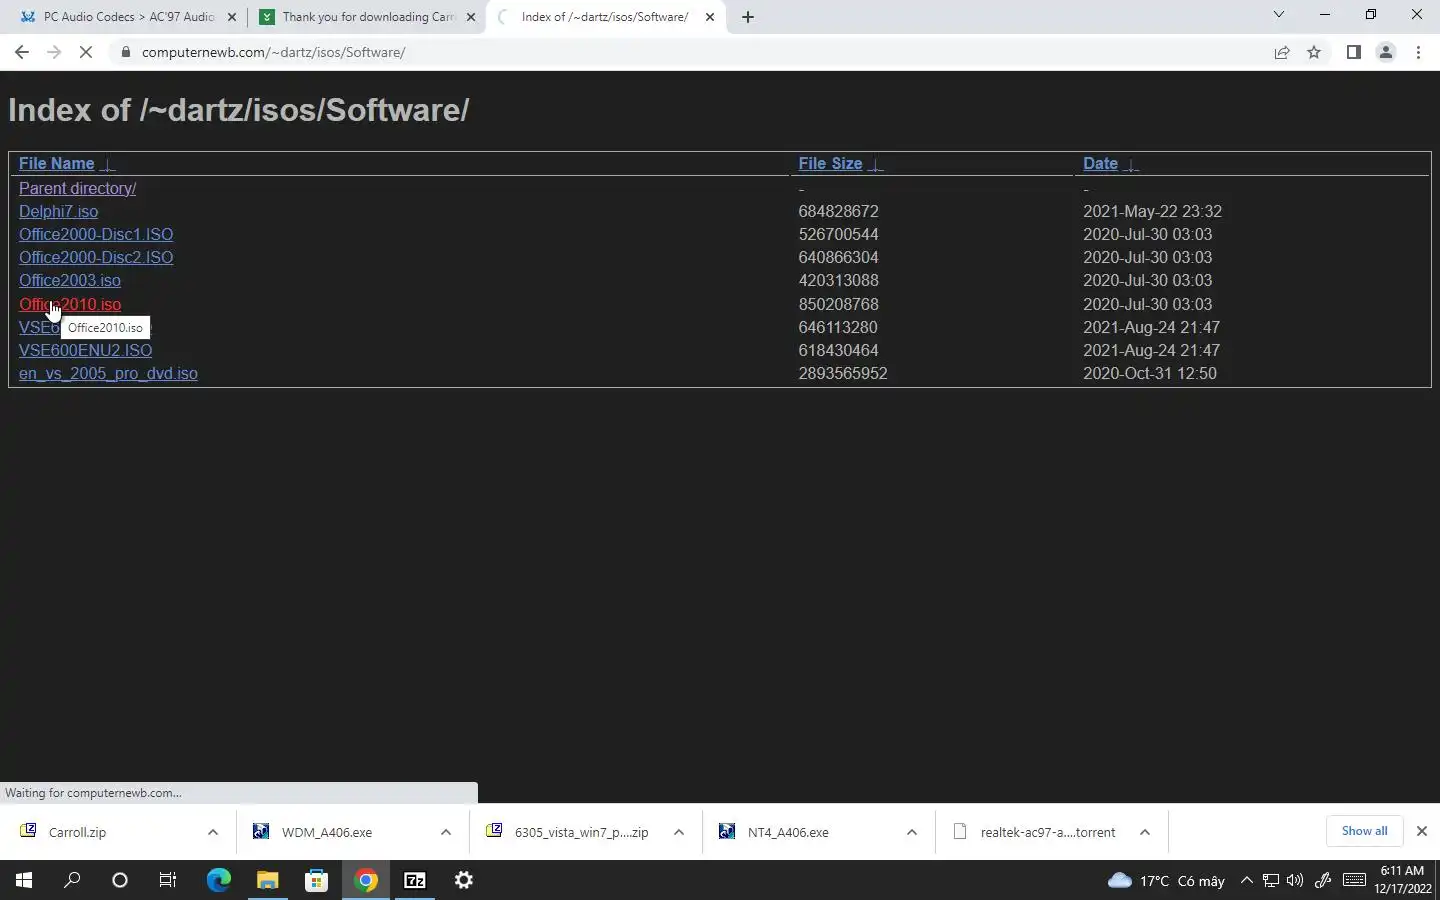Sort the listing by File Name
Viewport: 1440px width, 900px height.
57,164
